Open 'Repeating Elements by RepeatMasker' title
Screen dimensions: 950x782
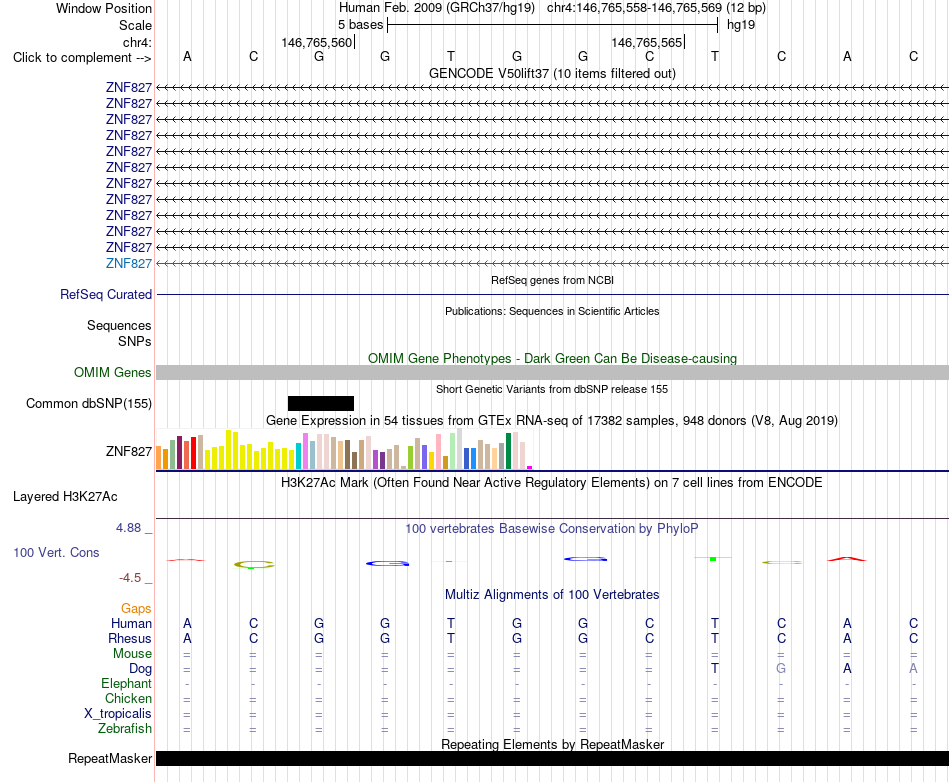[552, 744]
